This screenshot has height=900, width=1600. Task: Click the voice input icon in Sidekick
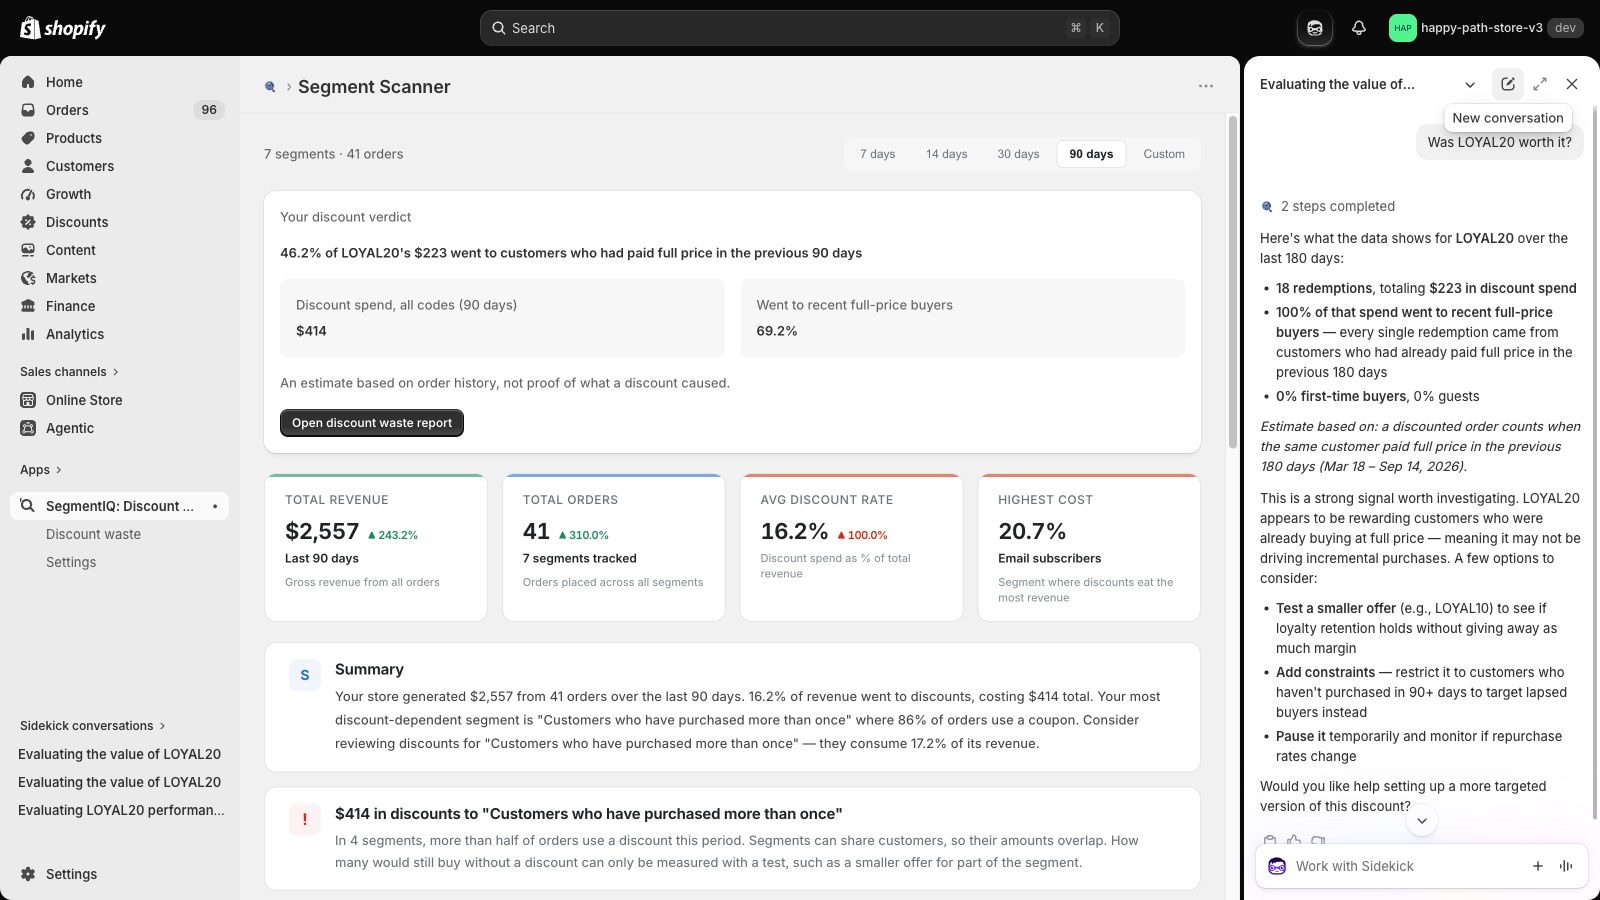pos(1566,866)
